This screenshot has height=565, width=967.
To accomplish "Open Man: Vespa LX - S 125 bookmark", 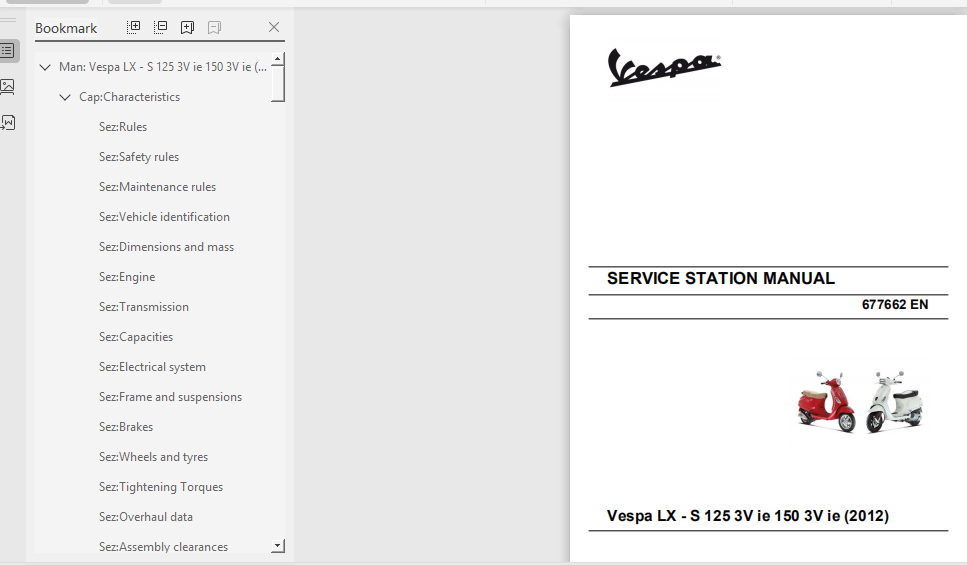I will [x=163, y=67].
